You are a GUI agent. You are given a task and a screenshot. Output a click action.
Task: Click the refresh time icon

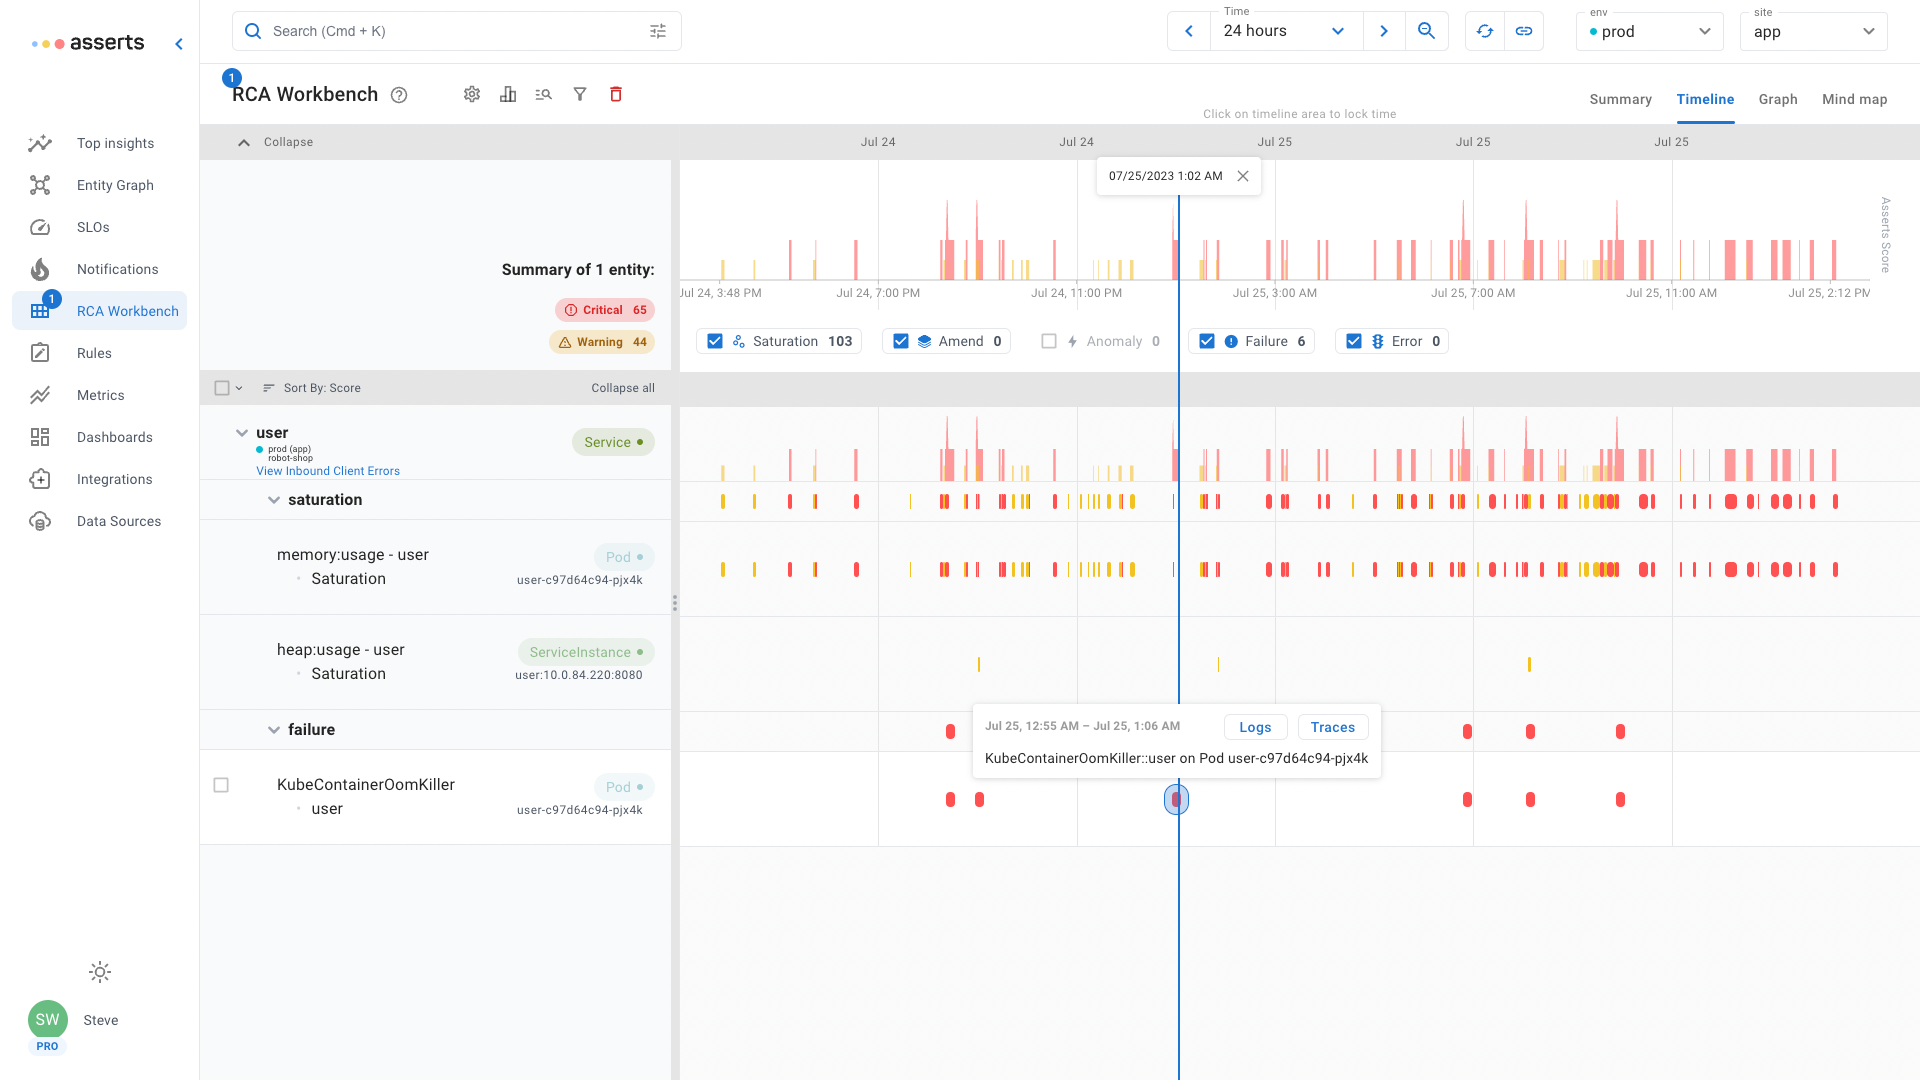tap(1485, 31)
